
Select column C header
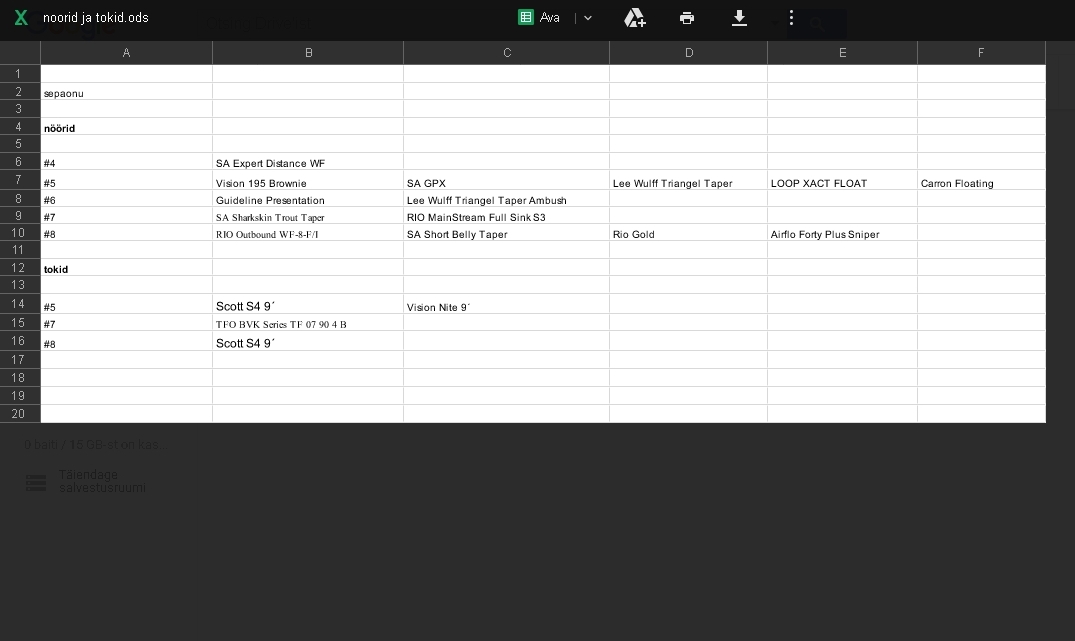click(x=506, y=53)
